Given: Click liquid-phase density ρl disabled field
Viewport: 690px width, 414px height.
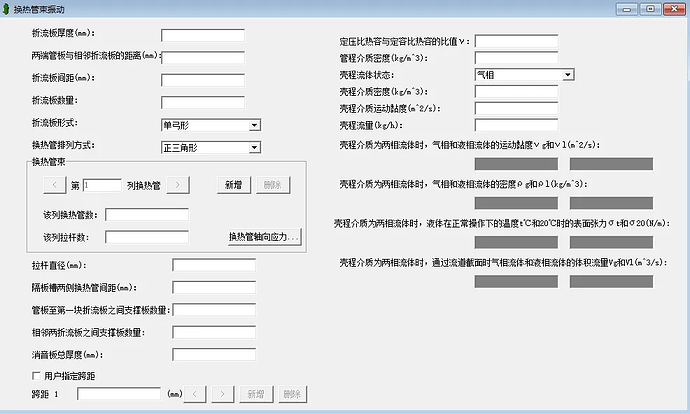Looking at the screenshot, I should tap(611, 203).
